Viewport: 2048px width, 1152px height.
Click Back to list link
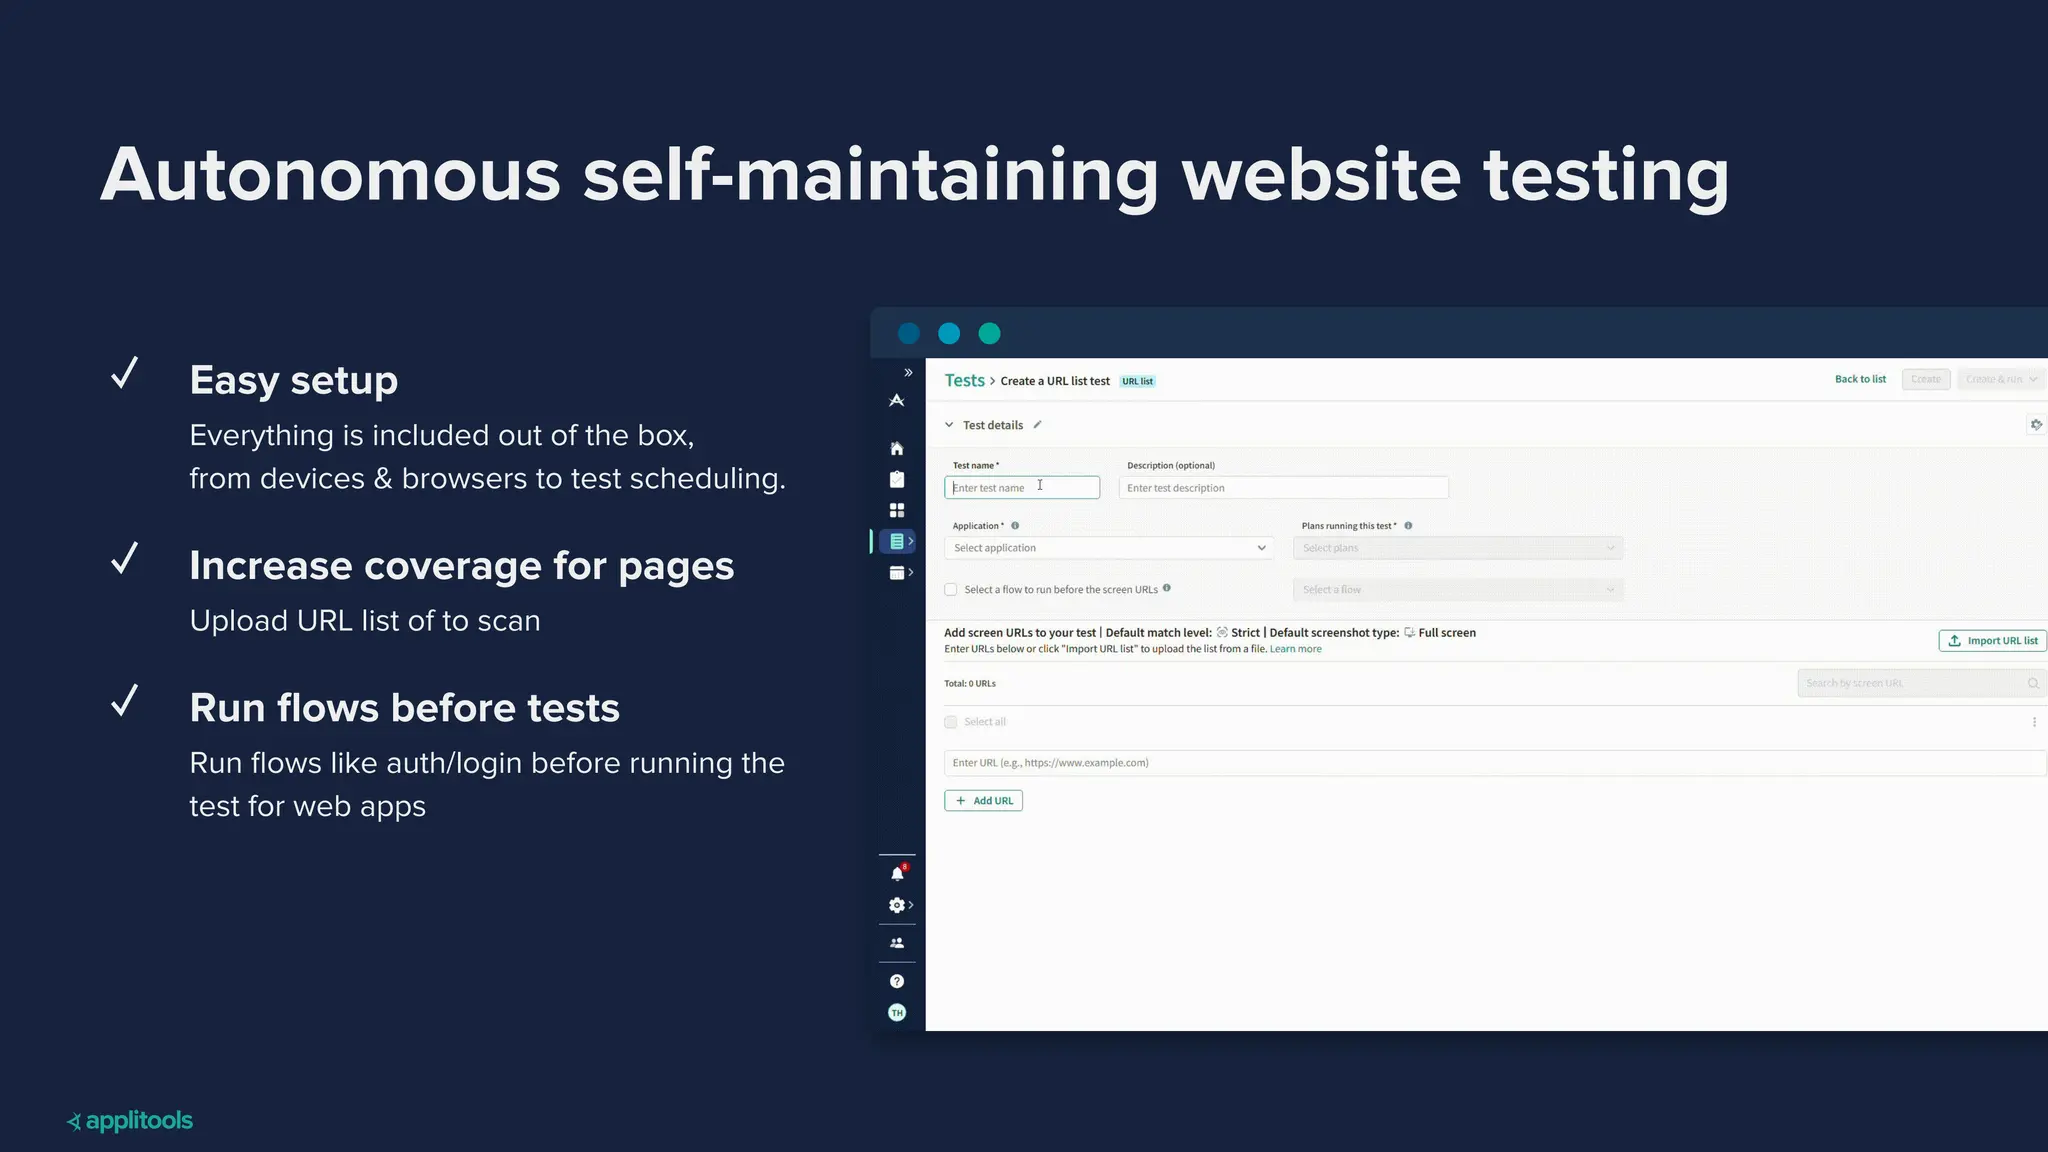[x=1860, y=379]
